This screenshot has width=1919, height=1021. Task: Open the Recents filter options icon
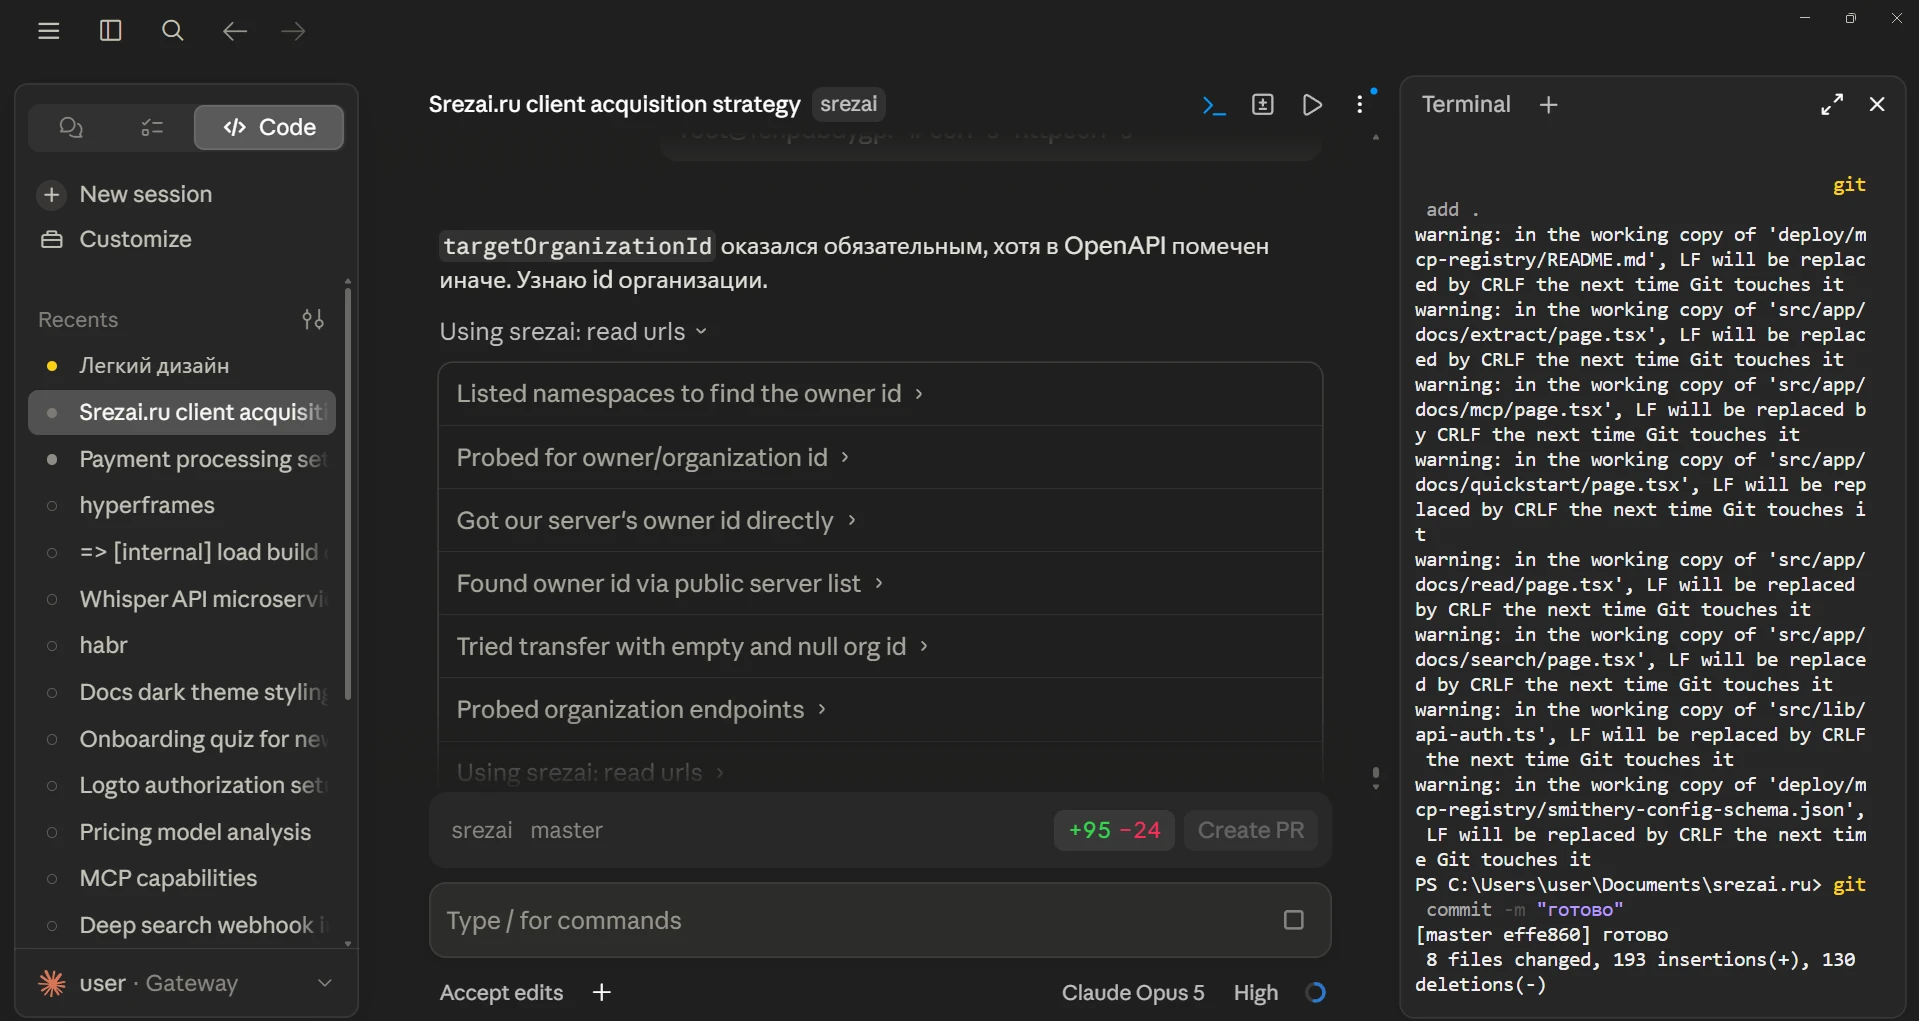point(313,319)
